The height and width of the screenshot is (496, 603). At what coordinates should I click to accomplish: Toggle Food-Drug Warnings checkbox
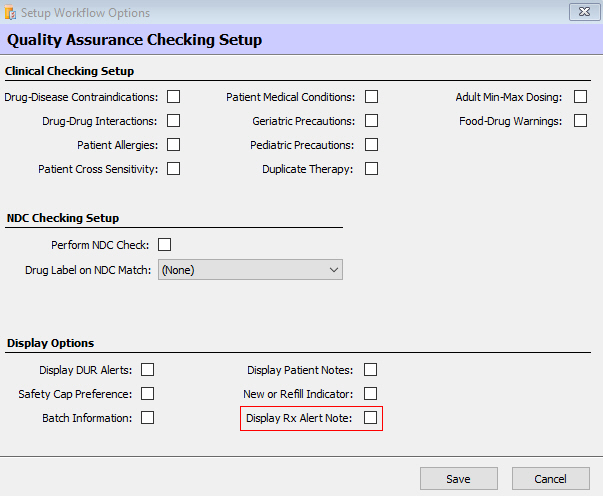(x=580, y=121)
